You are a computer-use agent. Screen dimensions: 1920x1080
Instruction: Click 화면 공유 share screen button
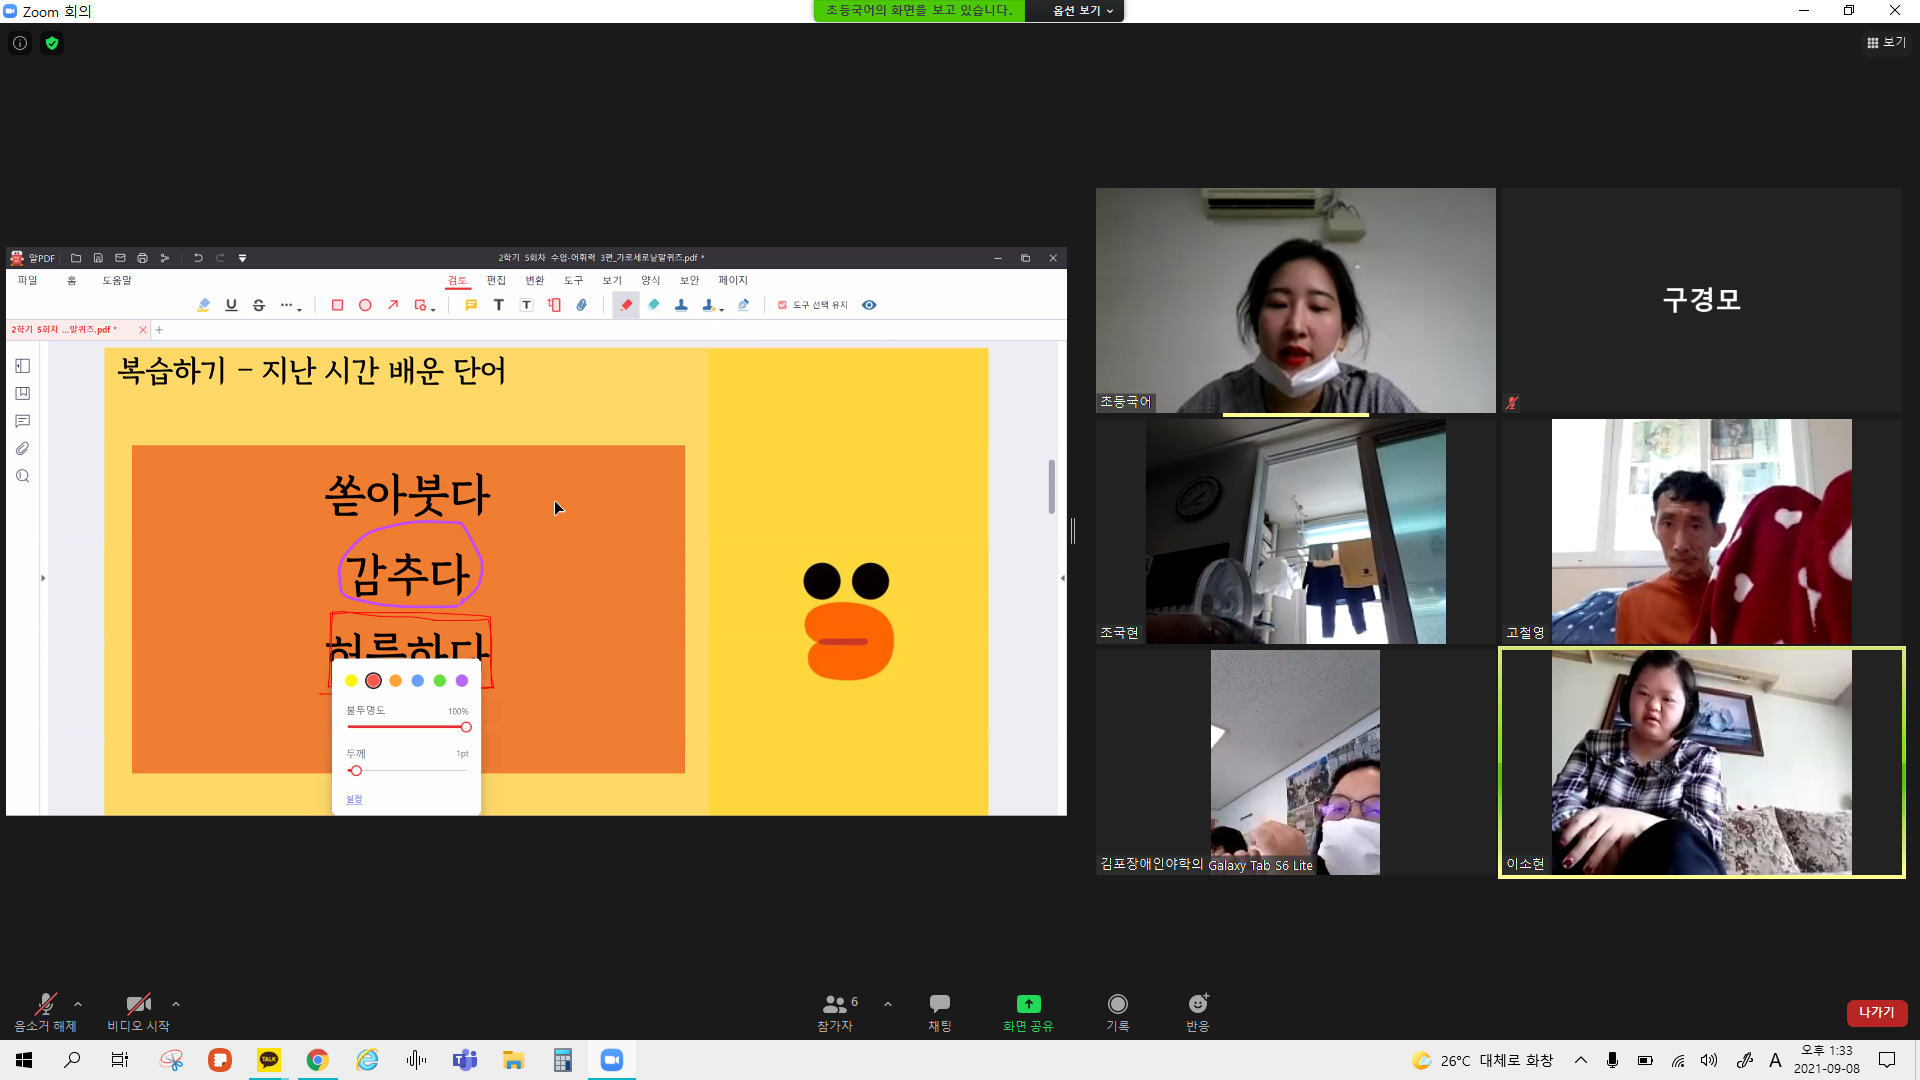coord(1028,1012)
